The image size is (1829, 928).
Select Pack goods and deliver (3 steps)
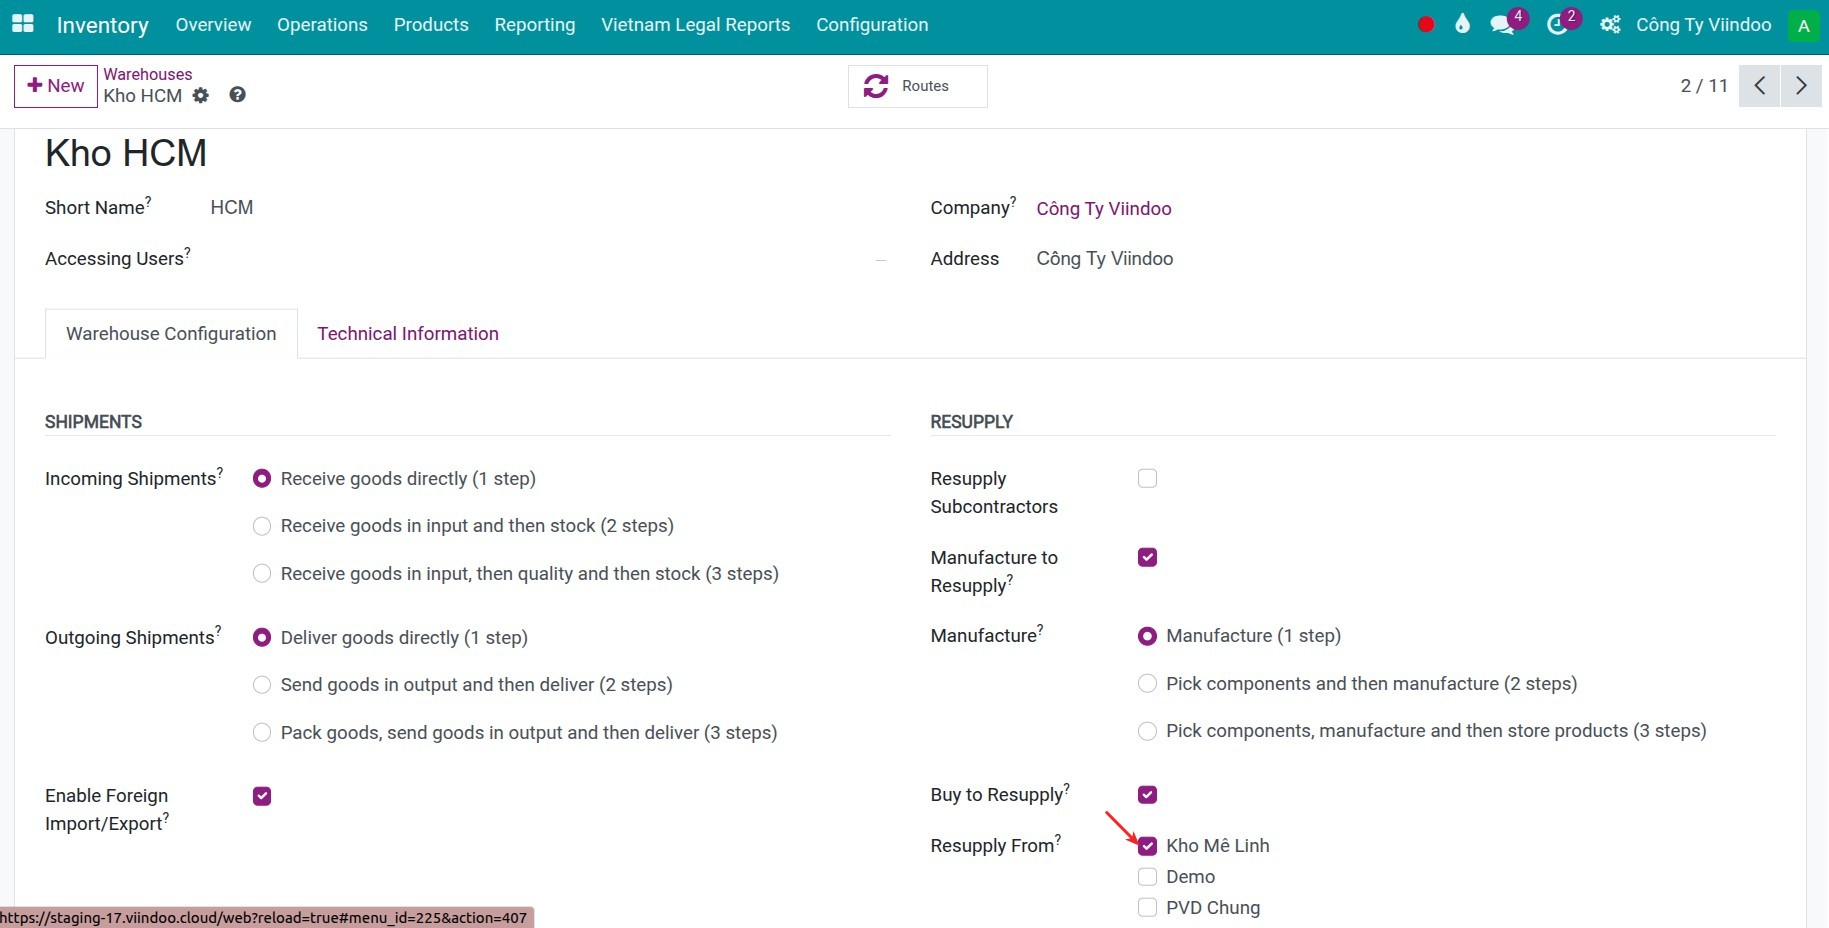point(262,733)
